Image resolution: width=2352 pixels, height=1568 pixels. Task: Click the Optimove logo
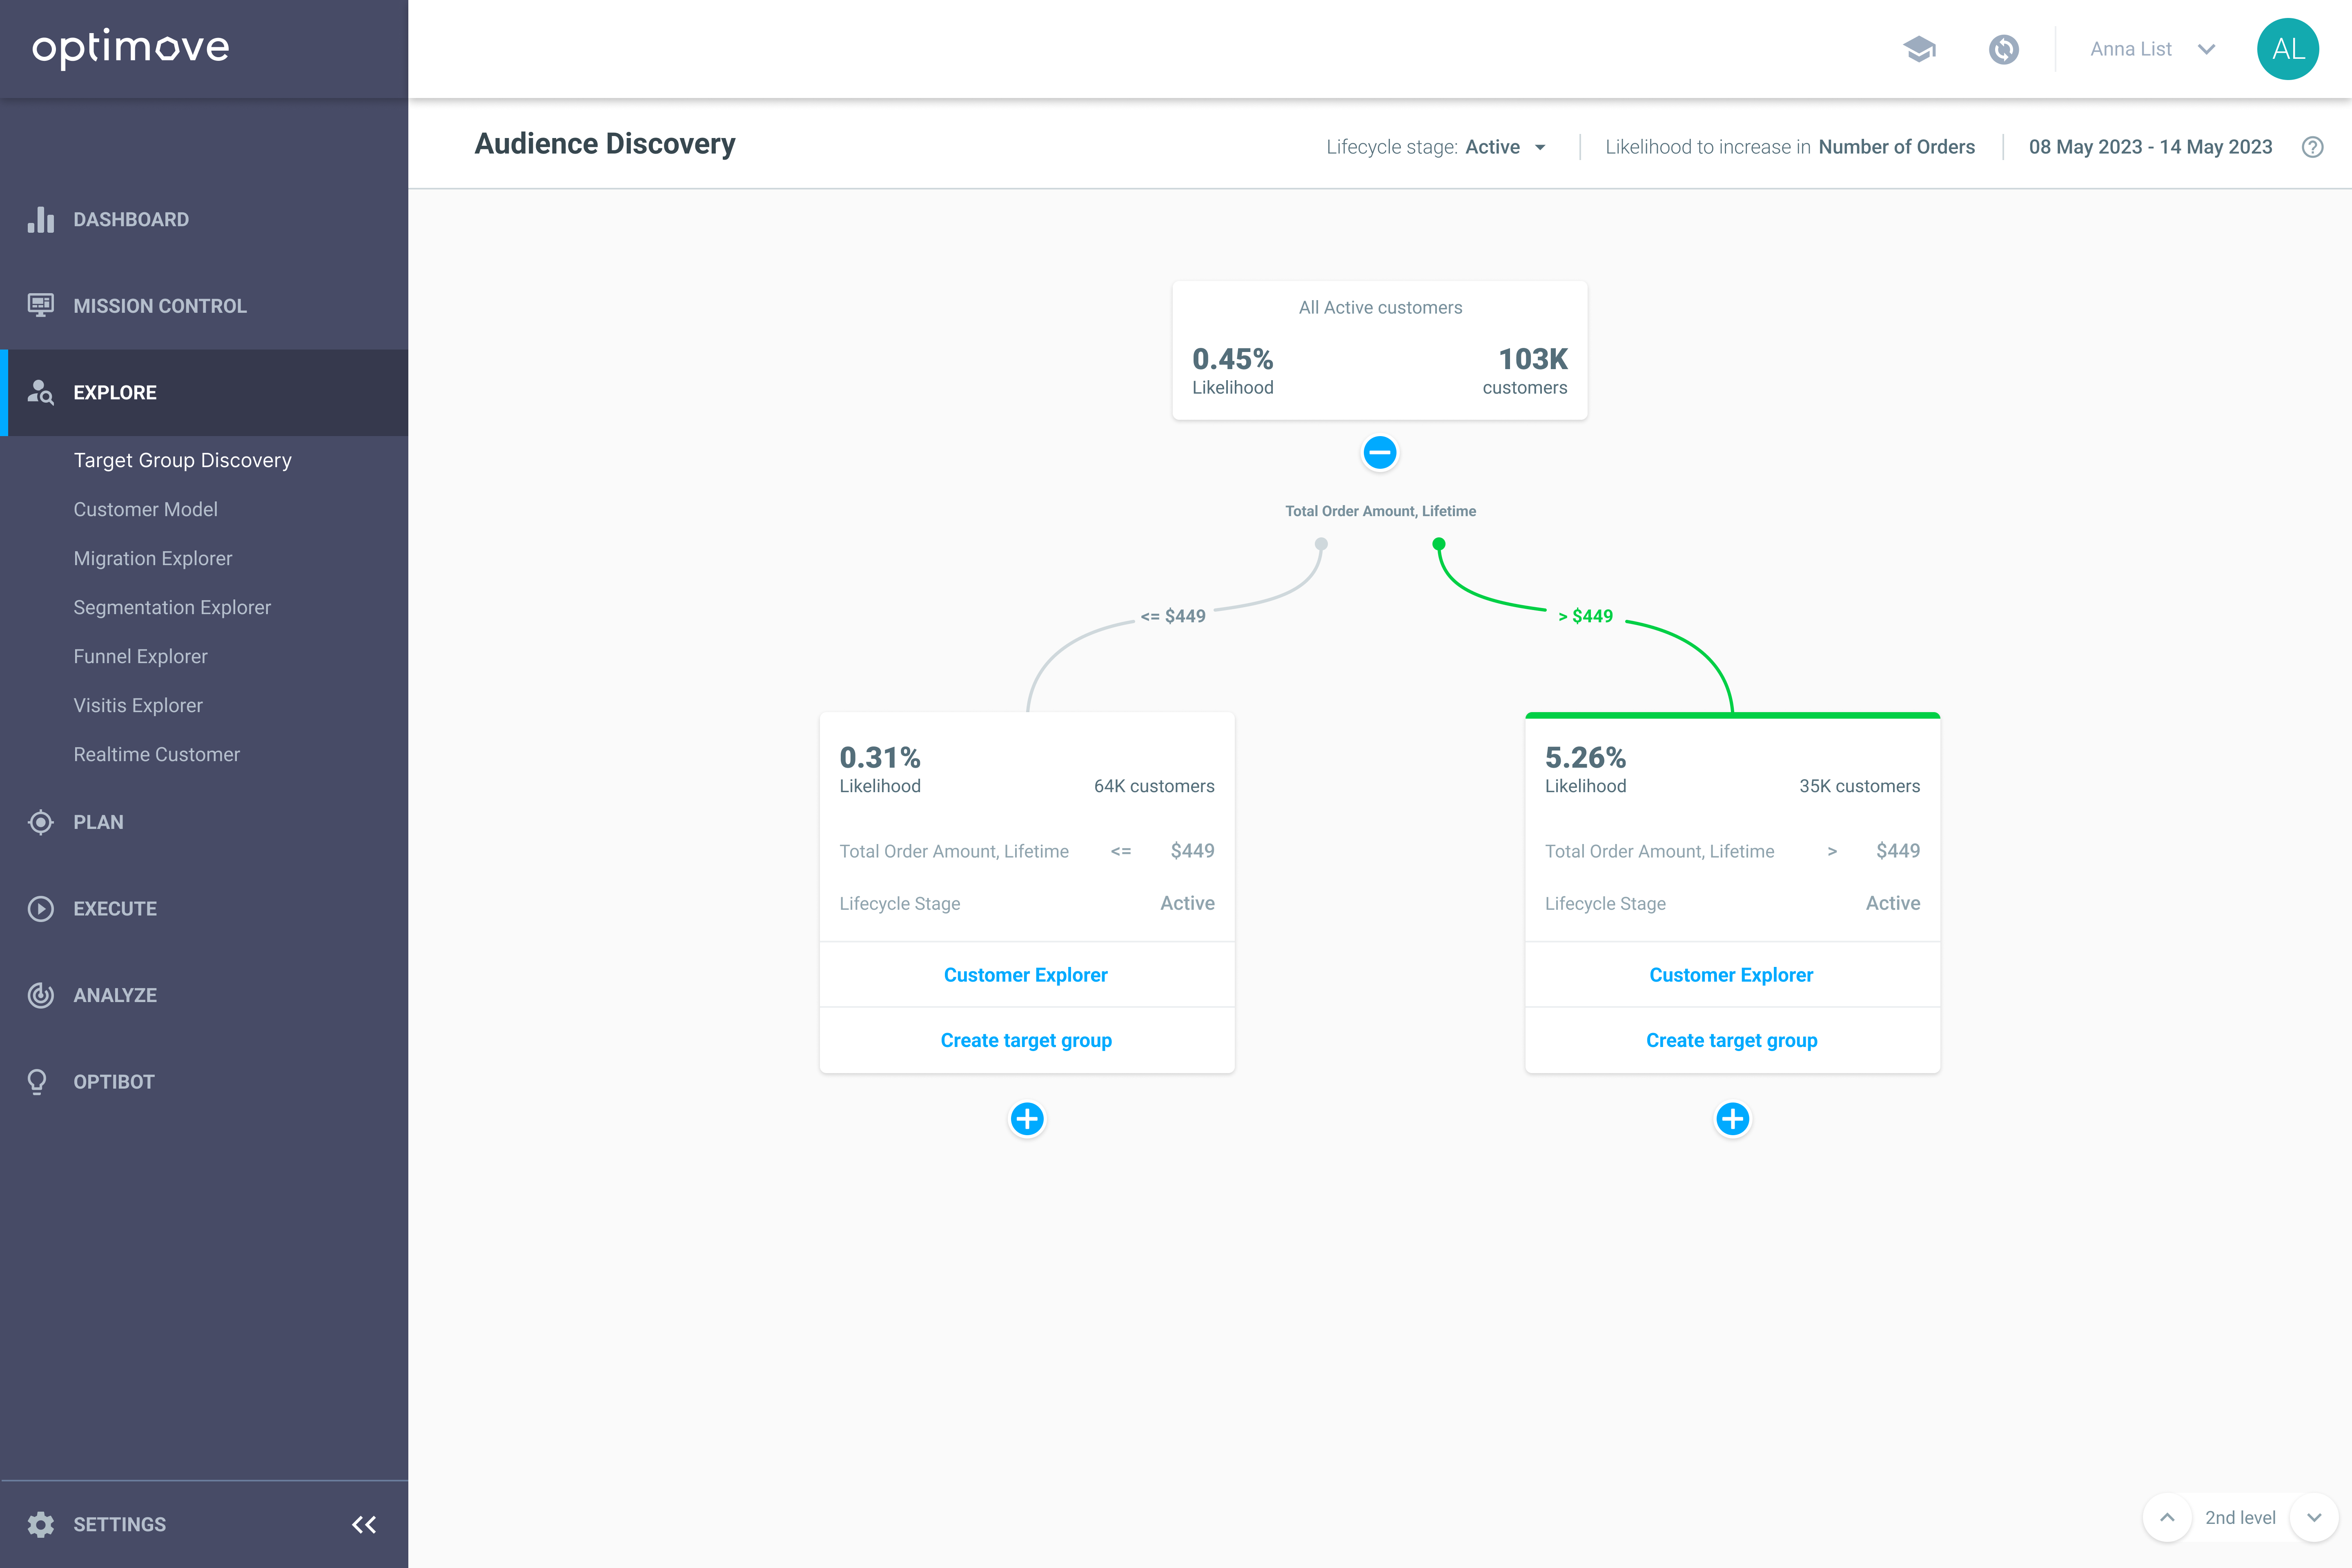coord(131,48)
